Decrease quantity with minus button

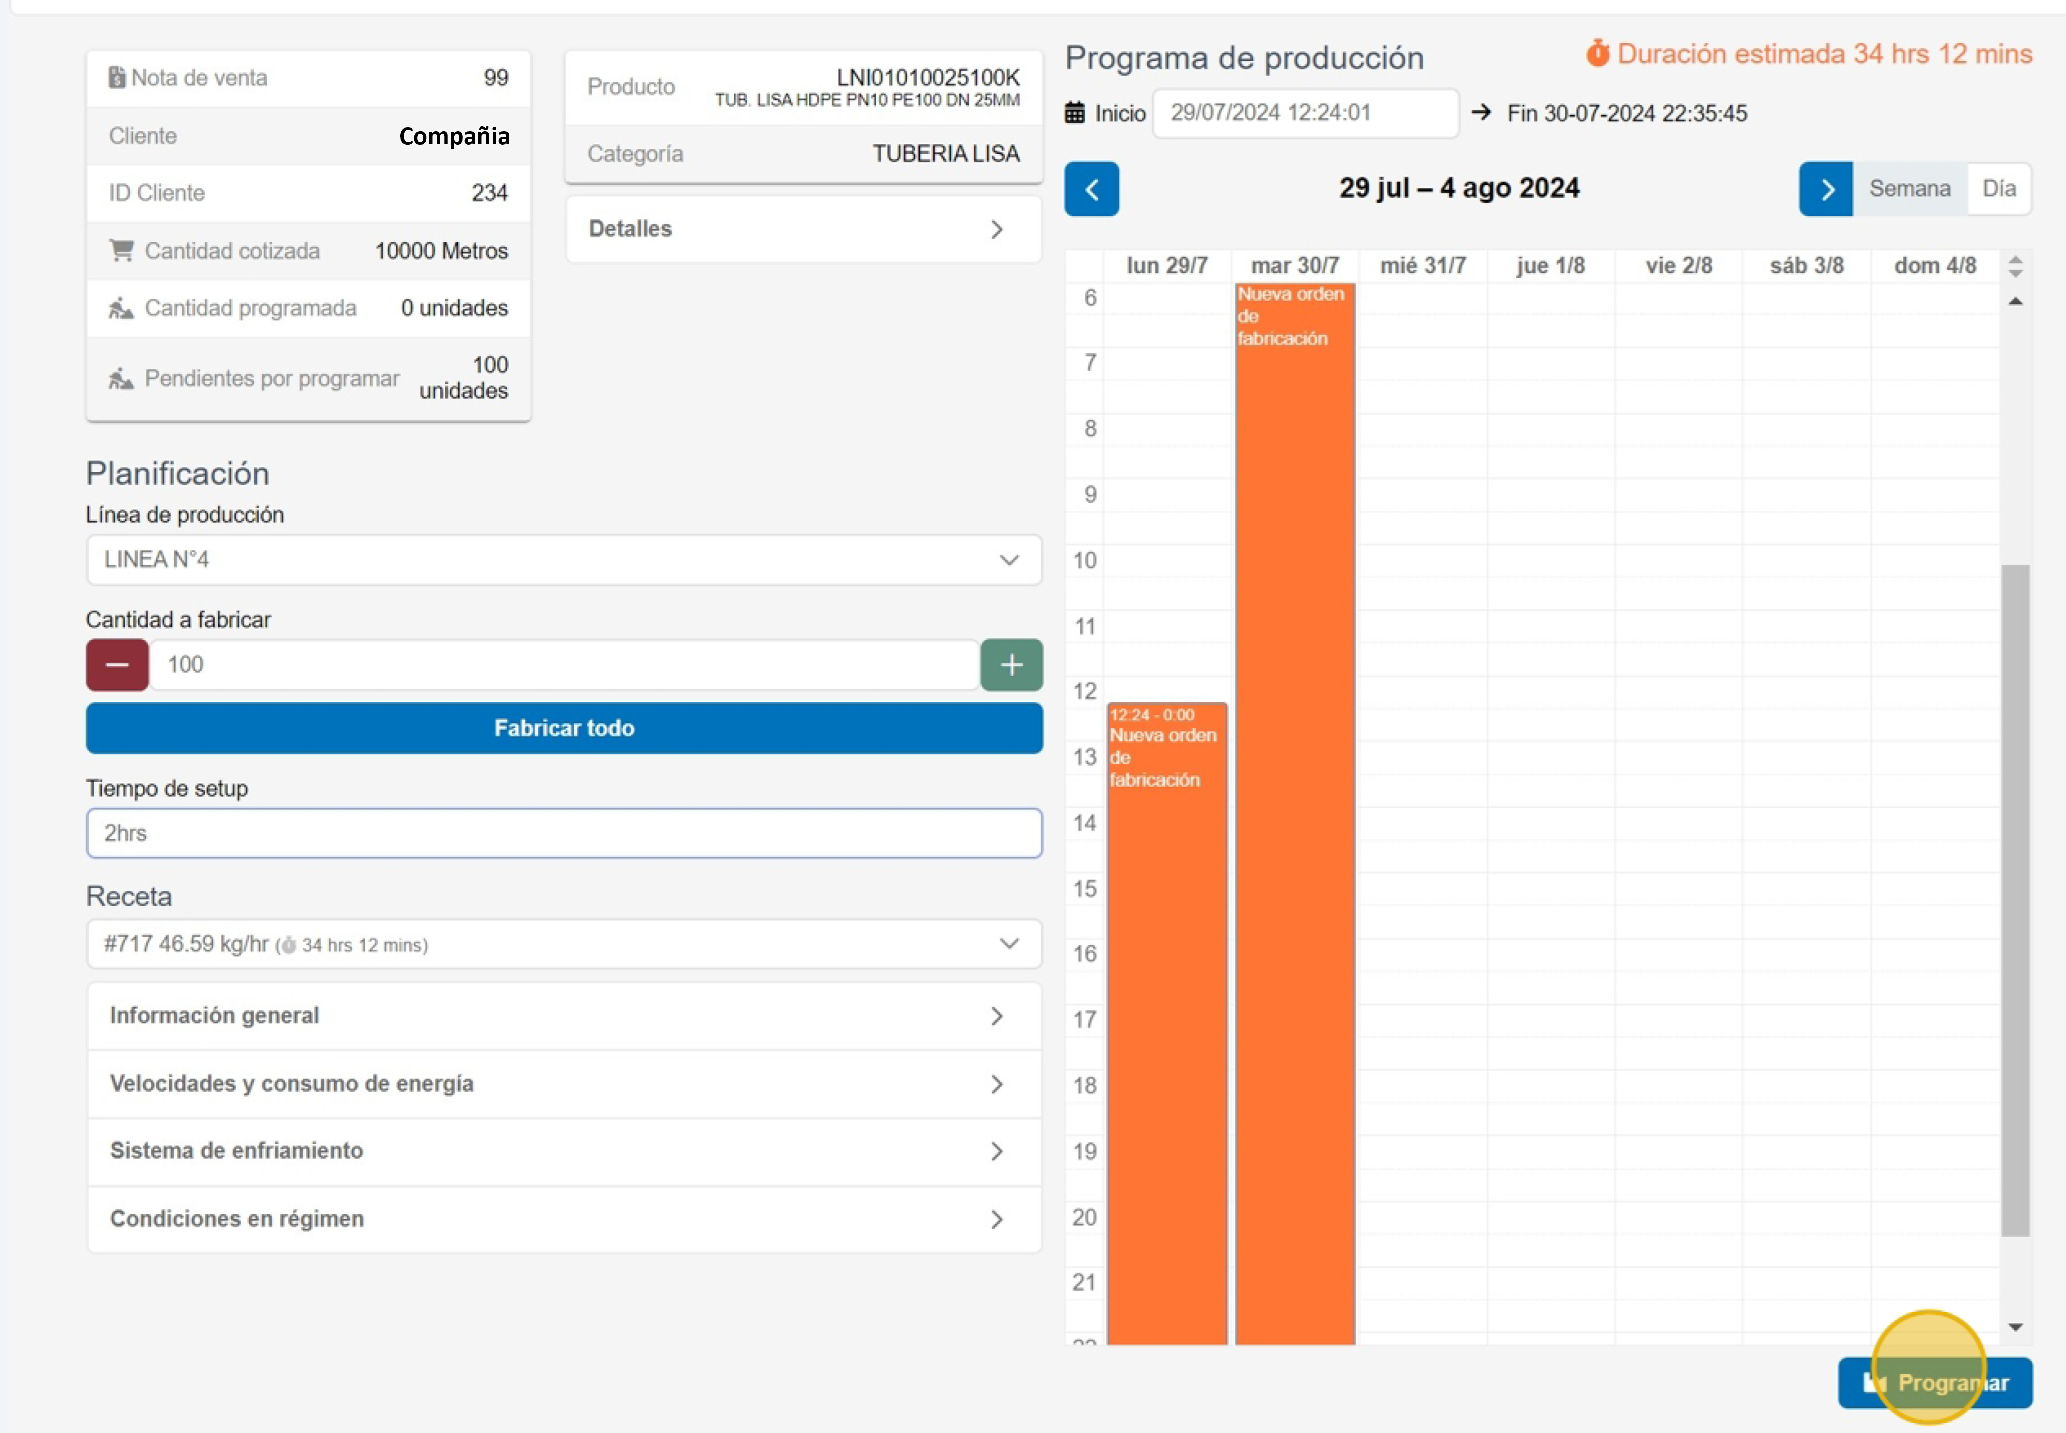coord(117,665)
